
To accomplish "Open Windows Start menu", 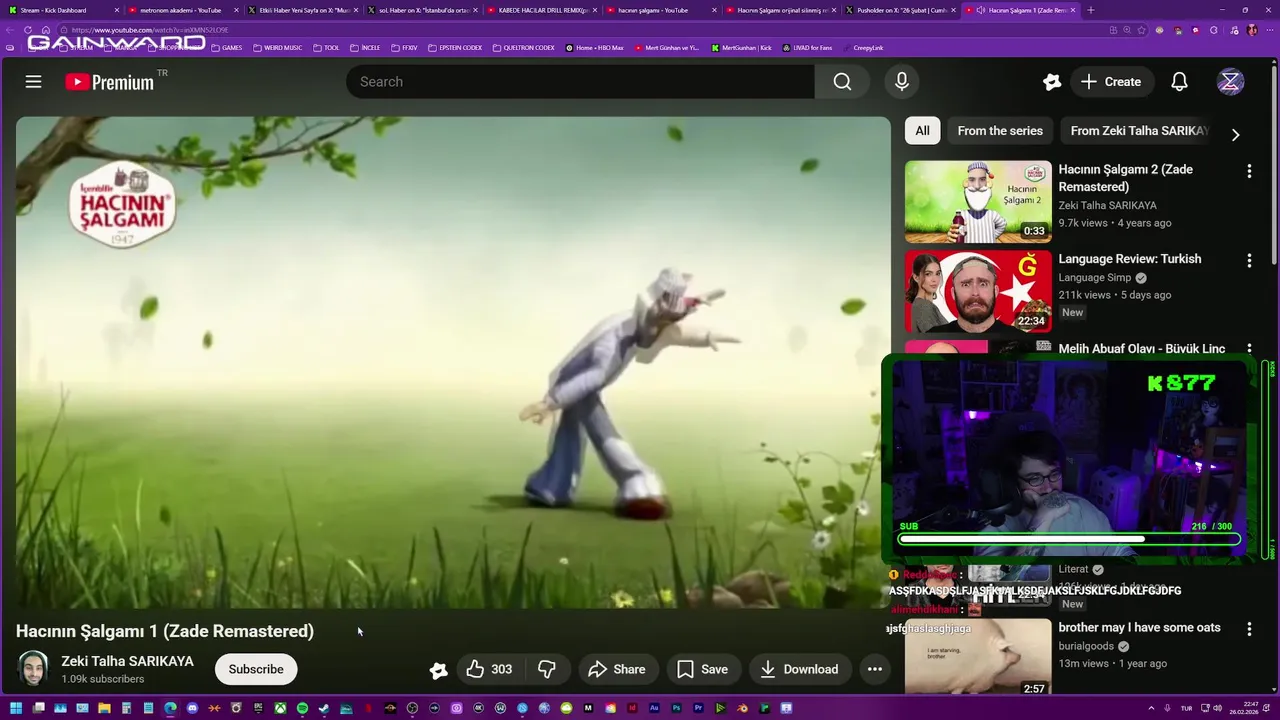I will 16,708.
